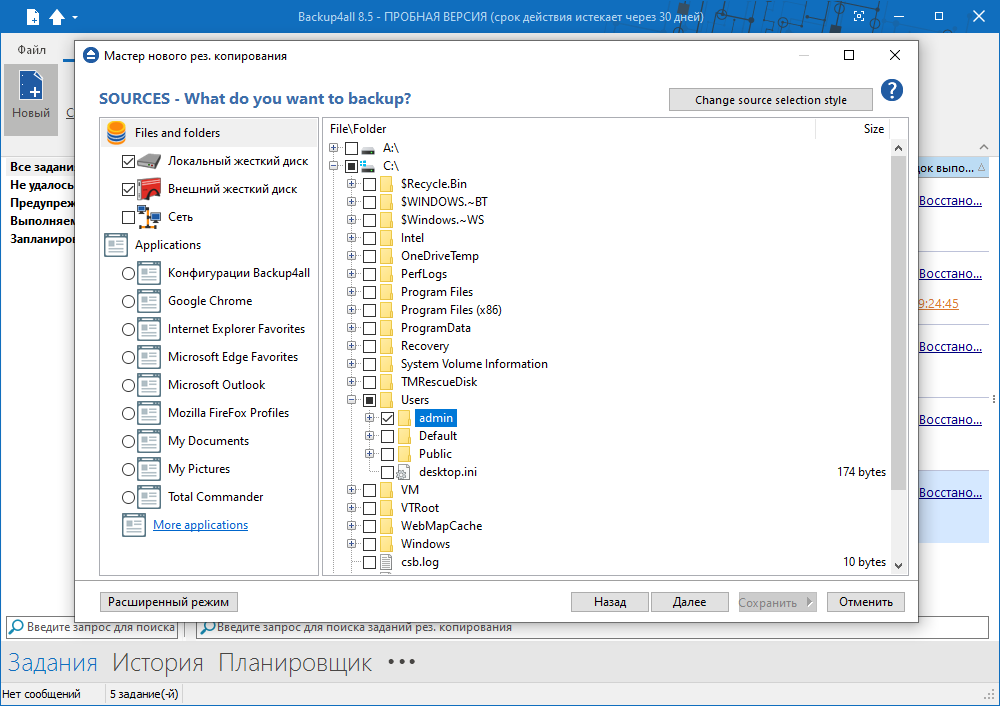
Task: Switch to История tab at bottom
Action: pos(158,663)
